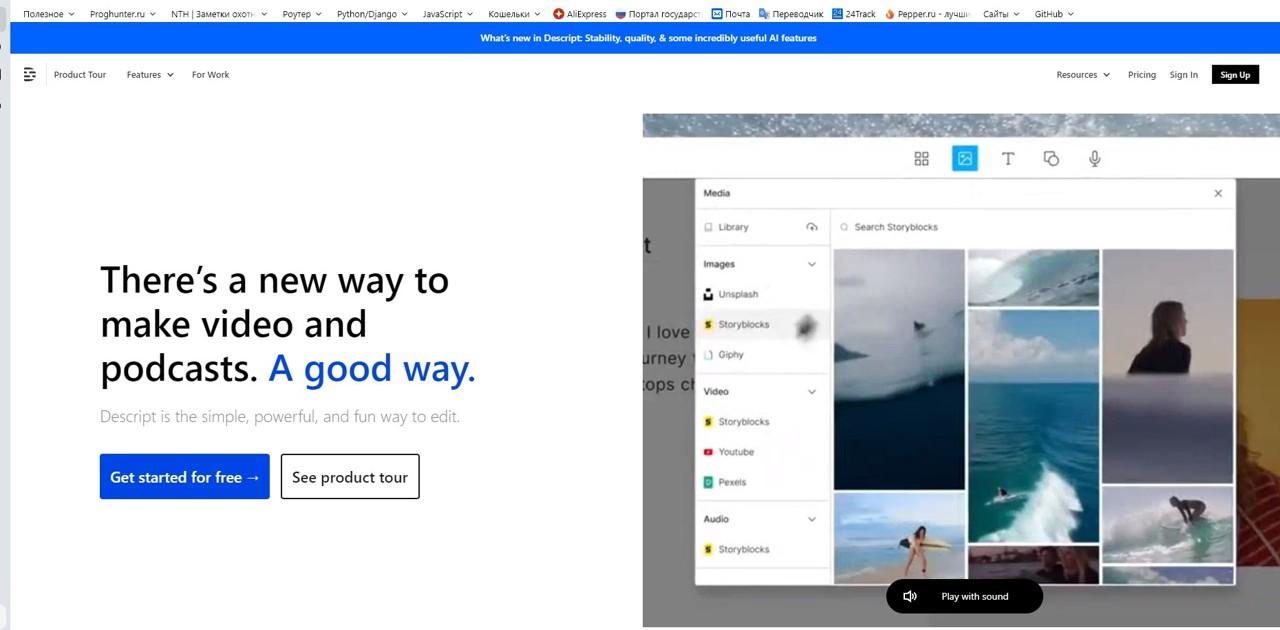This screenshot has height=630, width=1280.
Task: Open the NTH Заметки охотника bookmarks folder
Action: pyautogui.click(x=219, y=14)
